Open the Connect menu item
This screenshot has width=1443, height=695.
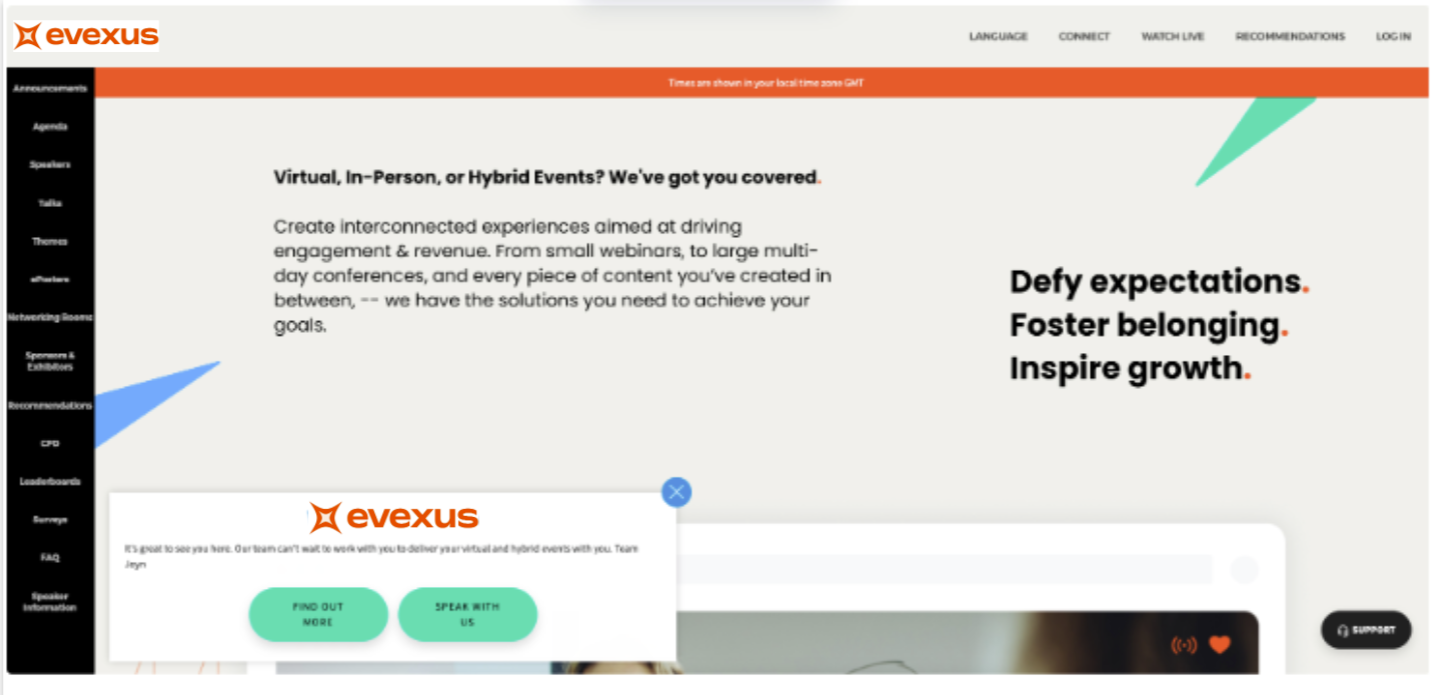click(x=1084, y=36)
